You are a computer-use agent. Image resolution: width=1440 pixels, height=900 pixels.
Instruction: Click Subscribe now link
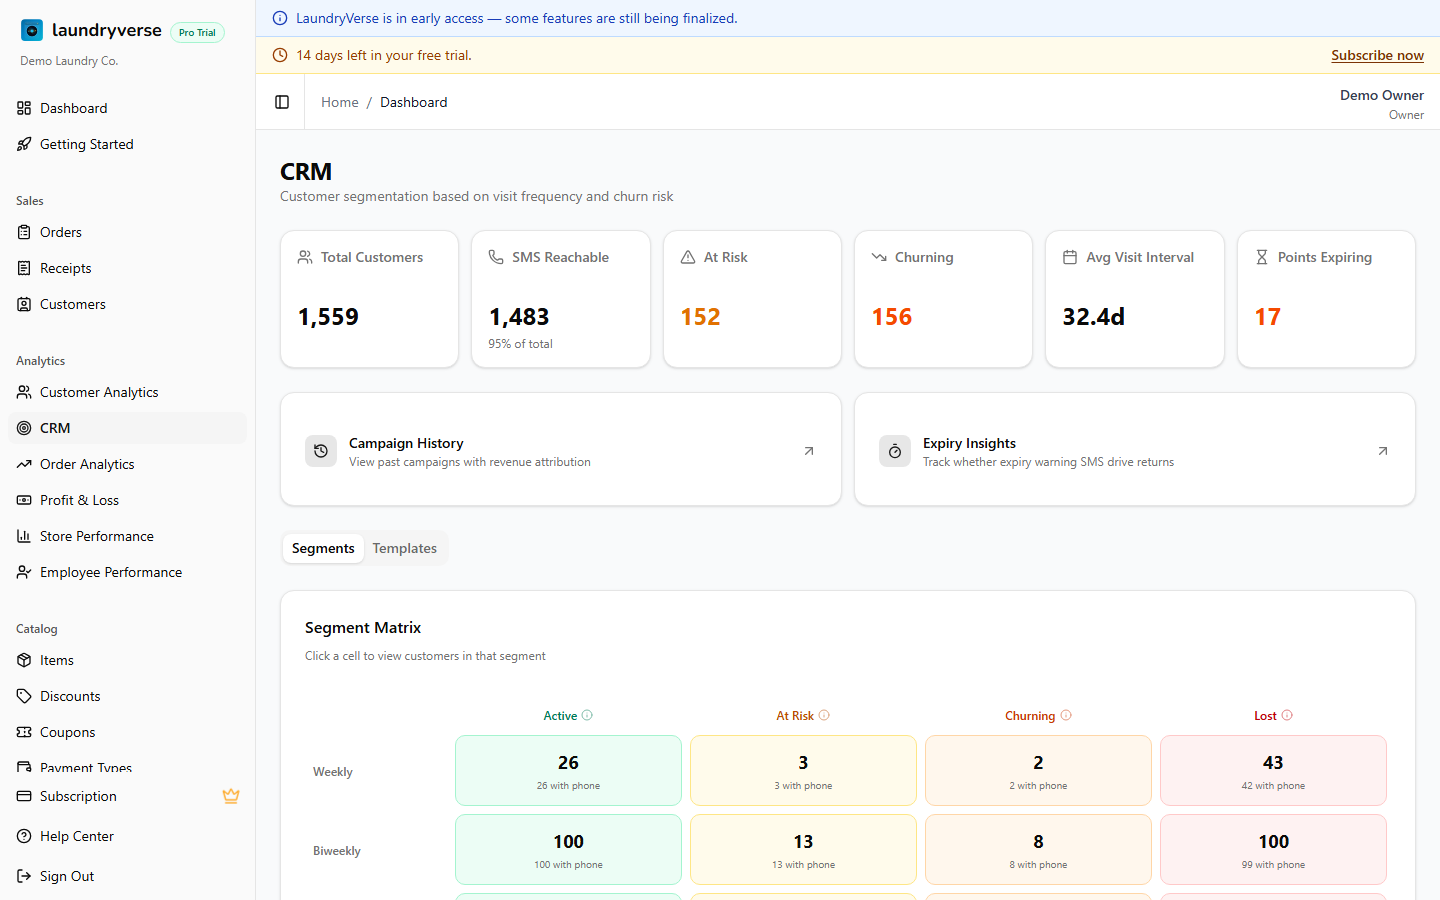click(1377, 55)
